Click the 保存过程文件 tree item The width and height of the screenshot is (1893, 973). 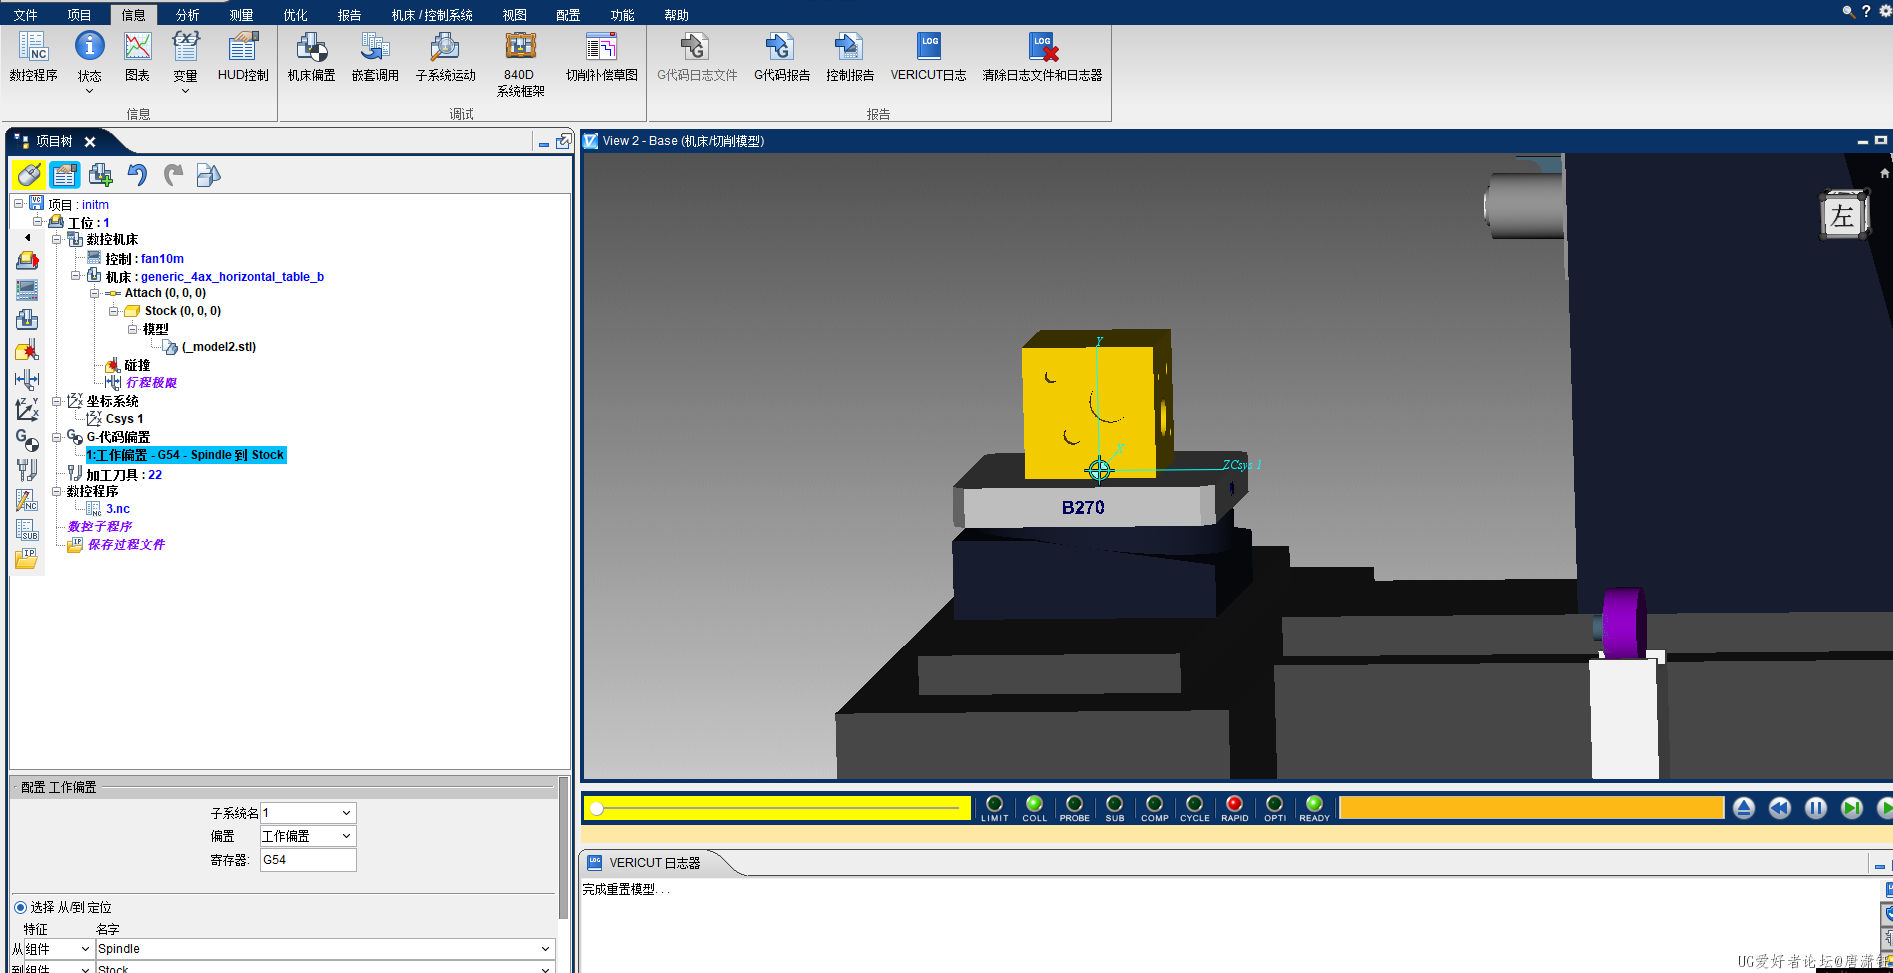126,545
